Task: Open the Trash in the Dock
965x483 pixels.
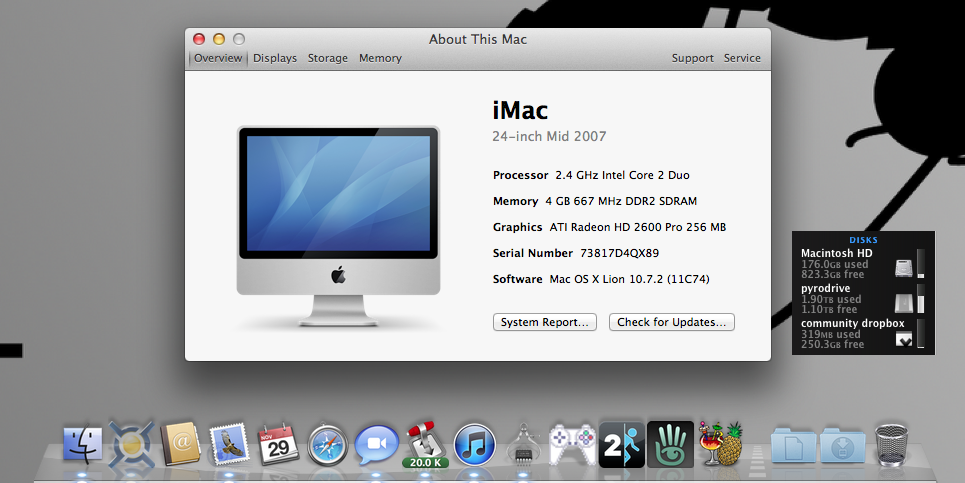Action: click(892, 444)
